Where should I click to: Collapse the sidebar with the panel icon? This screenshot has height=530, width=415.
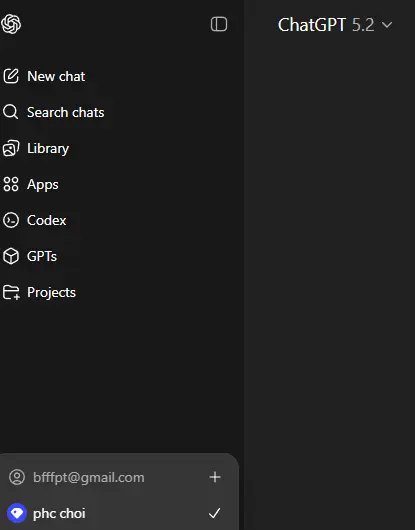point(219,24)
